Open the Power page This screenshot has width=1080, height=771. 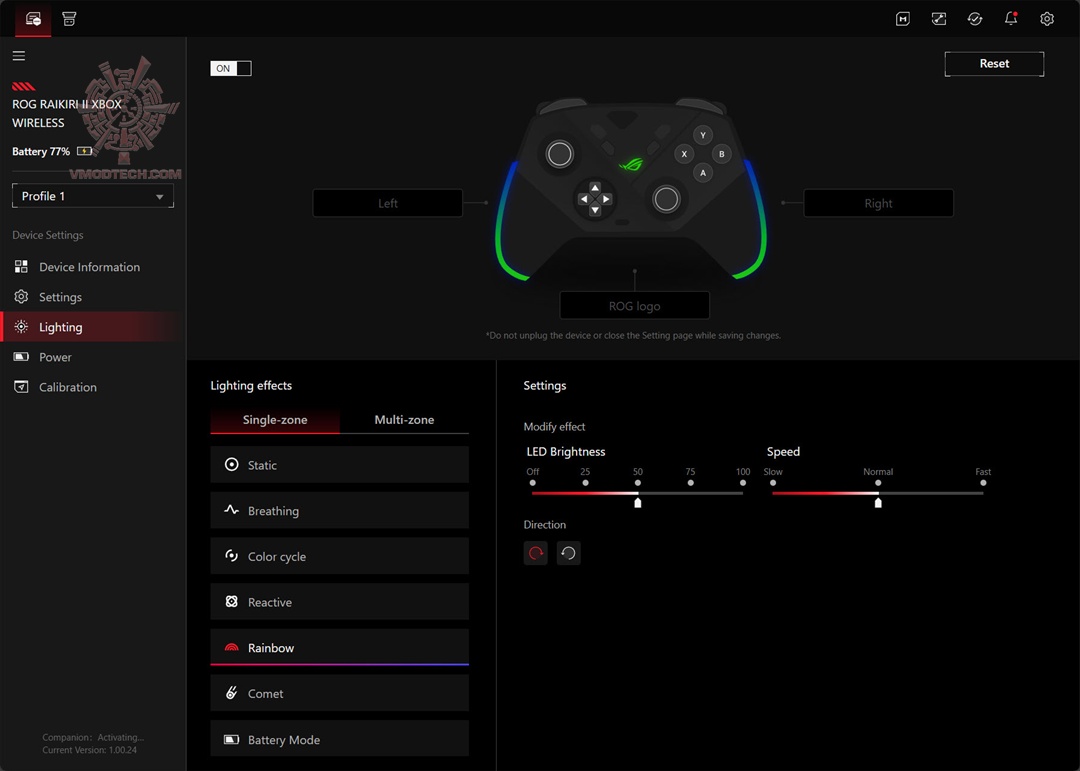coord(55,357)
